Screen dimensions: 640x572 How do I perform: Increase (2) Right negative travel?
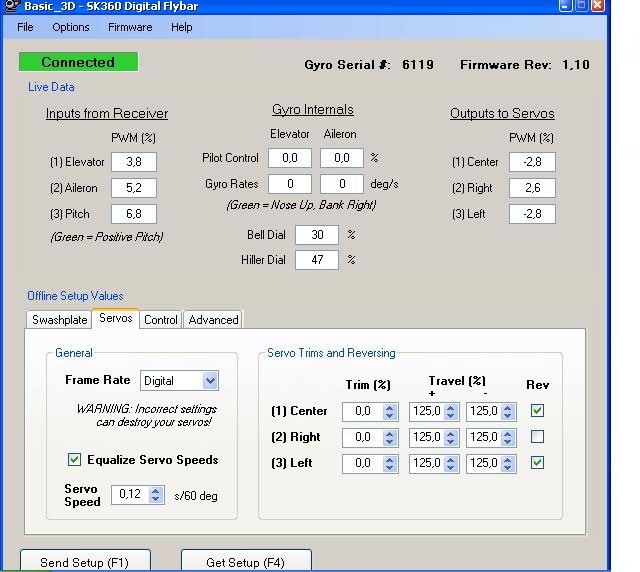[x=508, y=434]
